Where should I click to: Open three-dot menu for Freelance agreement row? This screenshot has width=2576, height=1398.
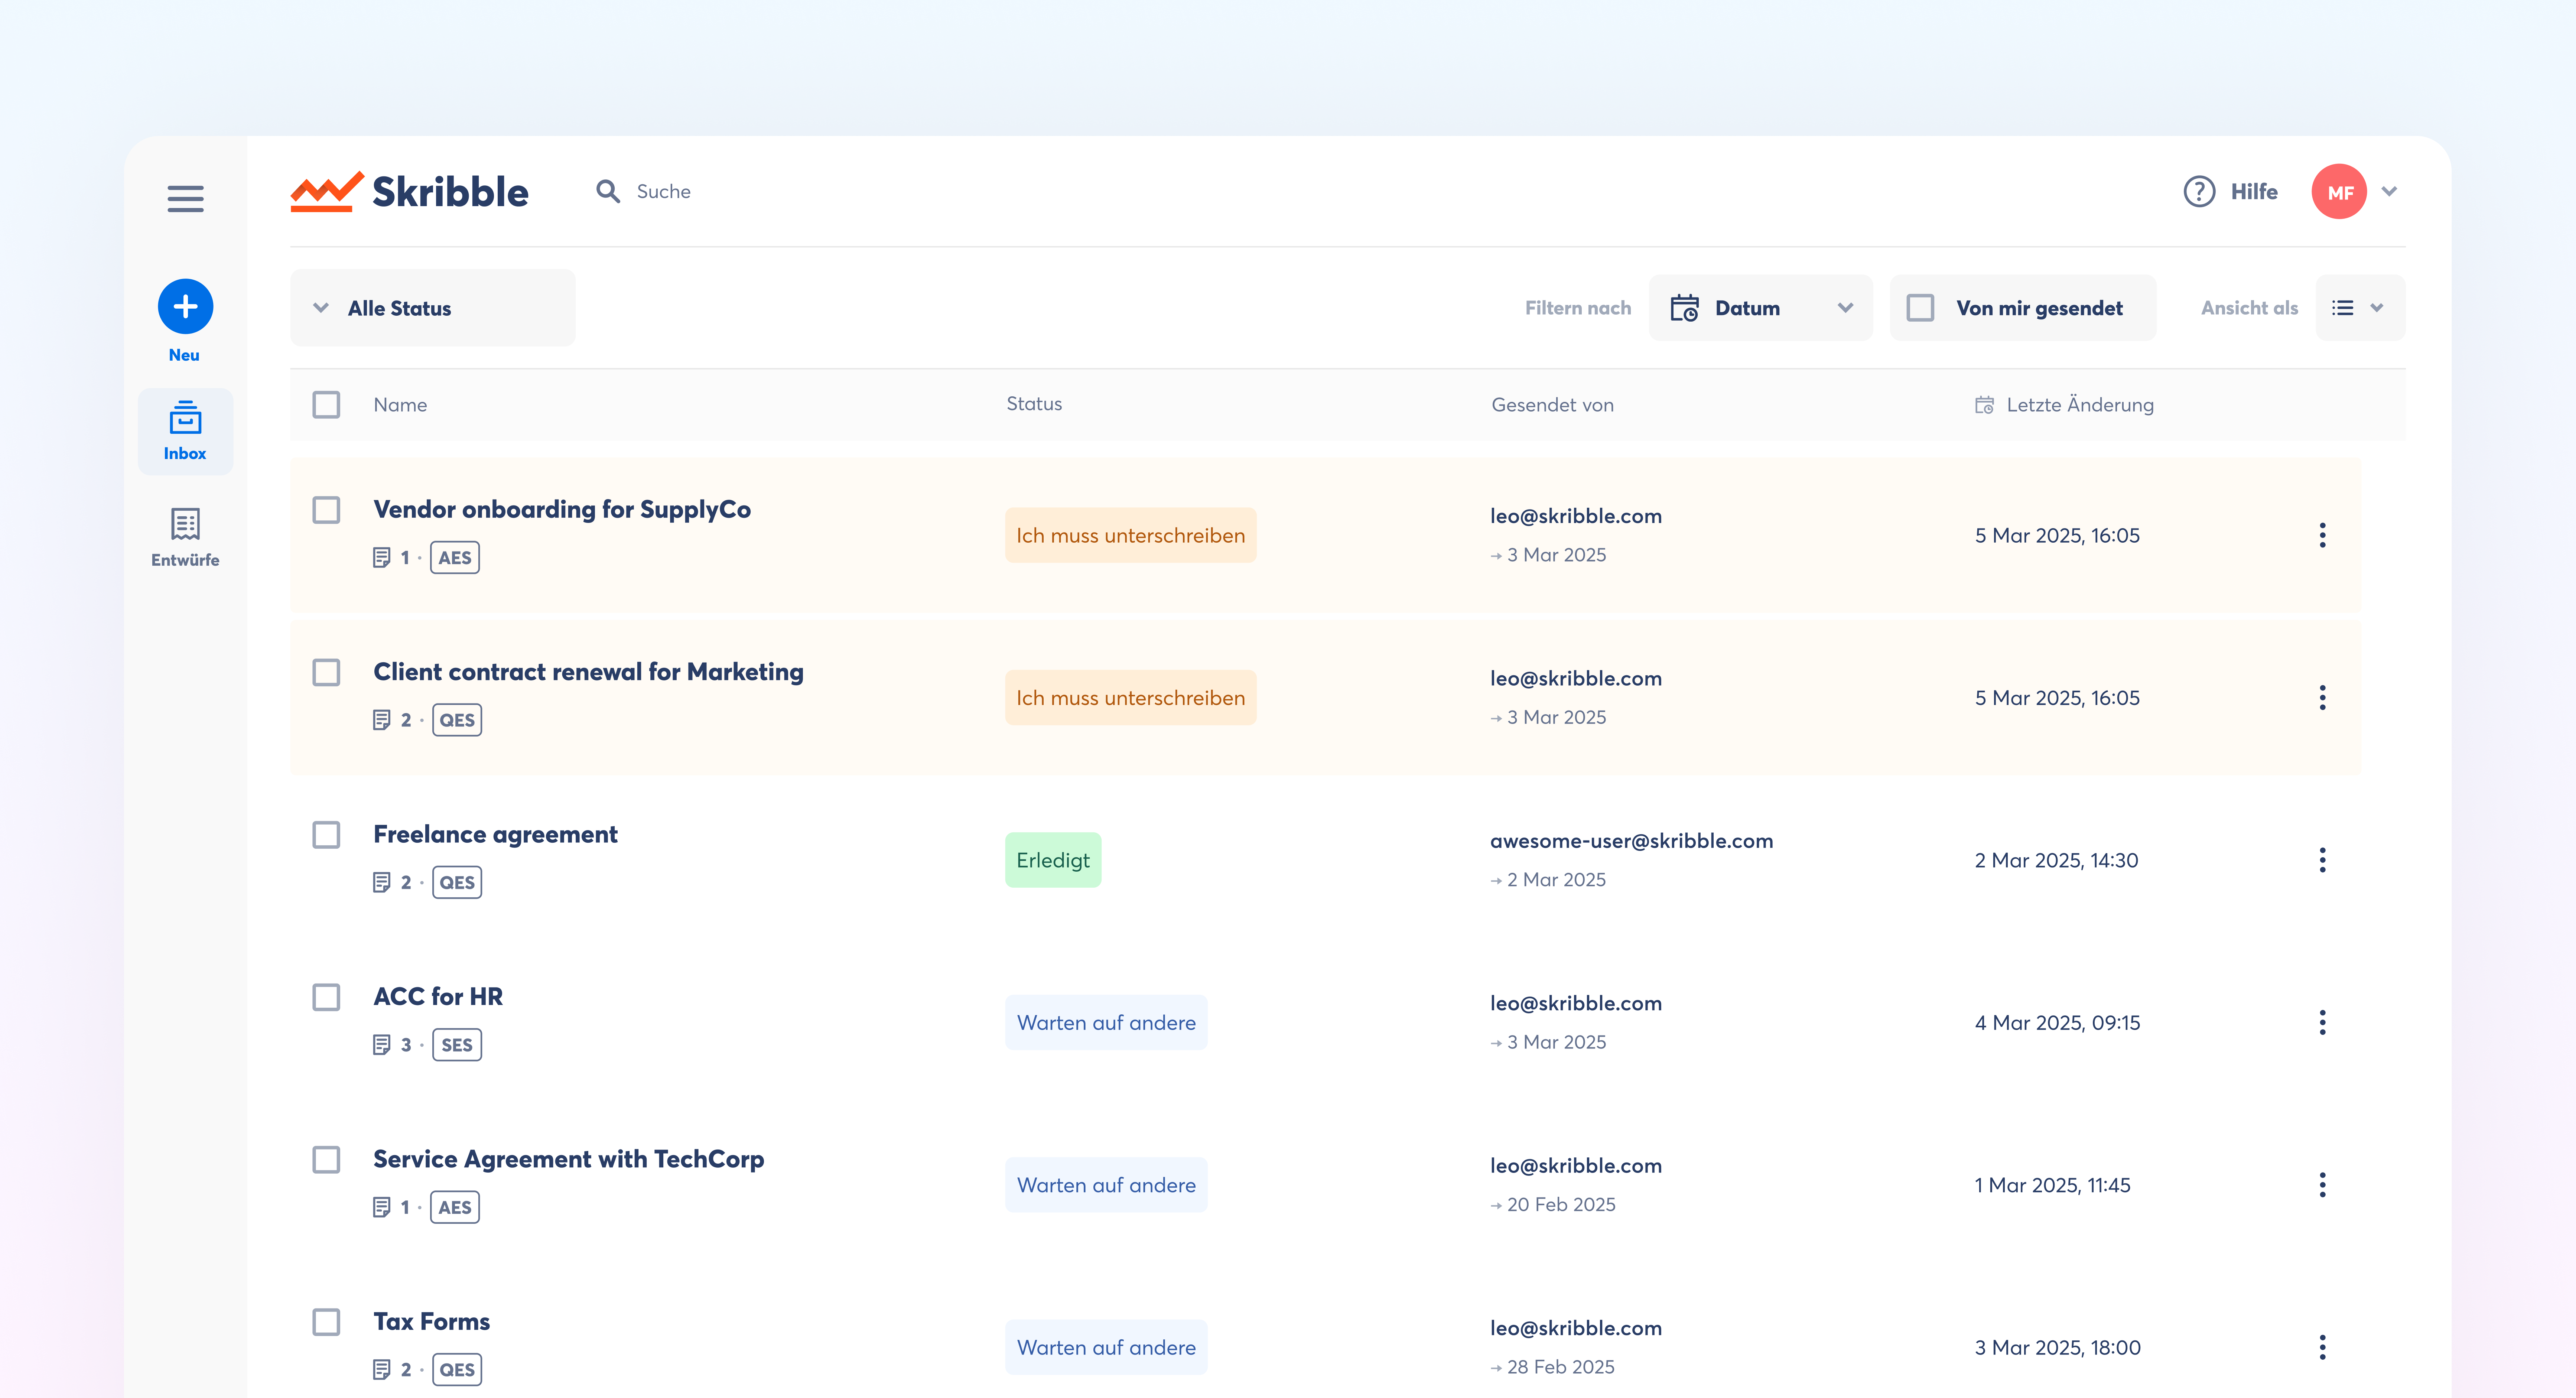pyautogui.click(x=2322, y=860)
